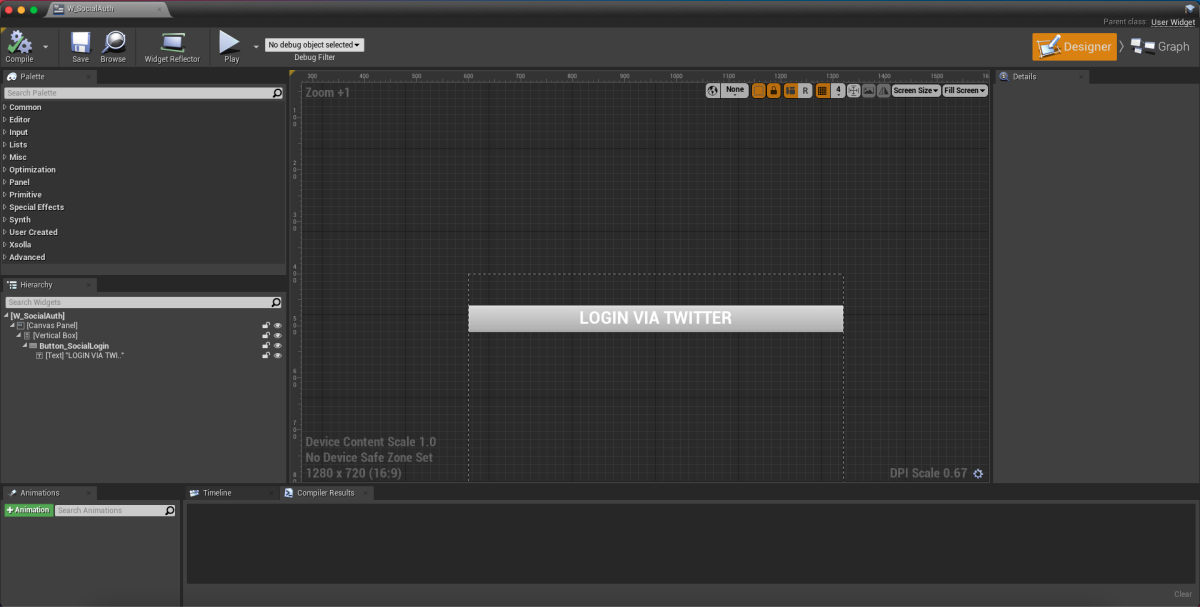Toggle lock for Button_SocialLogin in hierarchy

tap(266, 346)
